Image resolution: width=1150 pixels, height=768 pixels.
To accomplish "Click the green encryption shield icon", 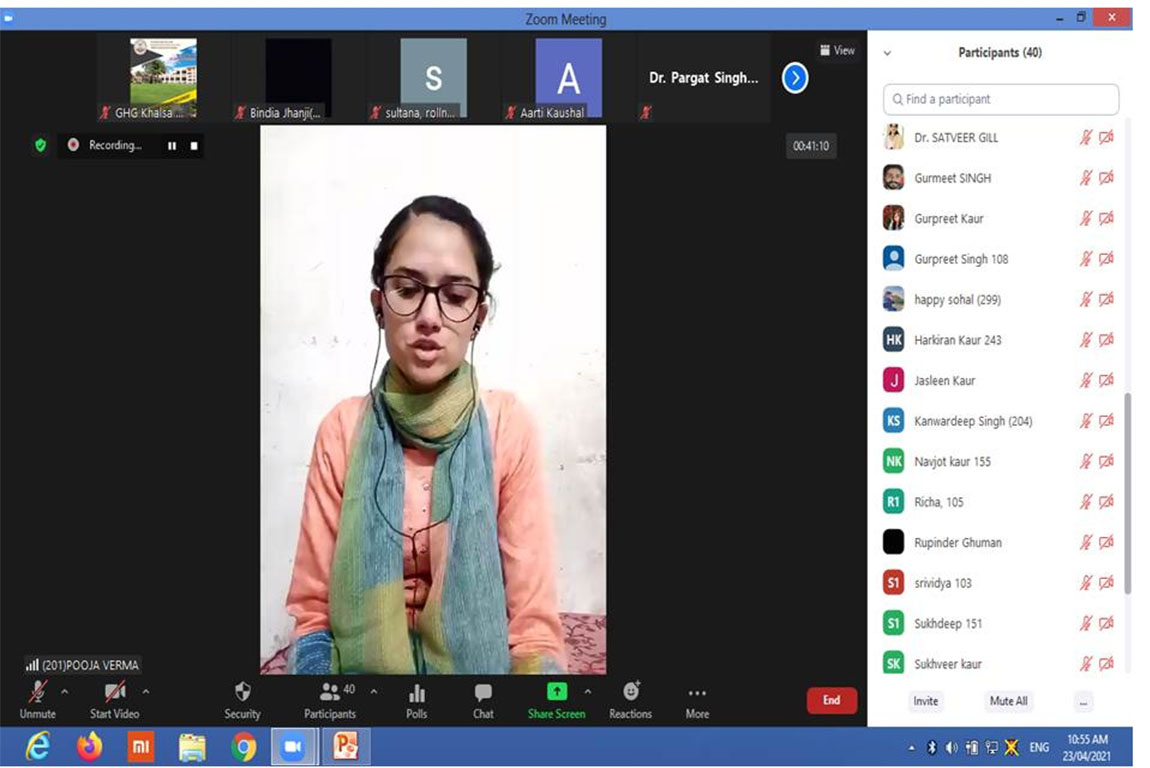I will pos(40,145).
